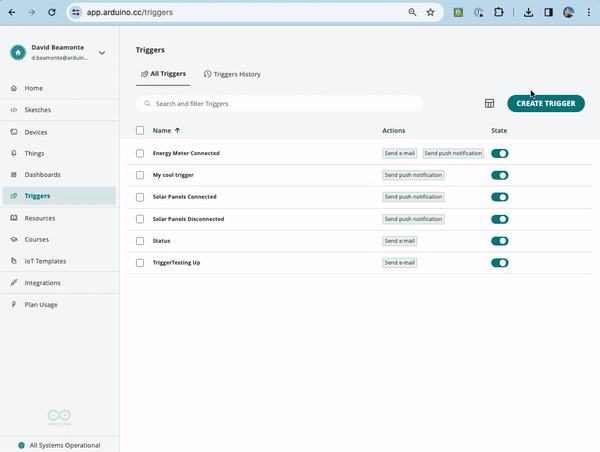Click the search magnifier icon in Triggers filter

click(x=147, y=104)
